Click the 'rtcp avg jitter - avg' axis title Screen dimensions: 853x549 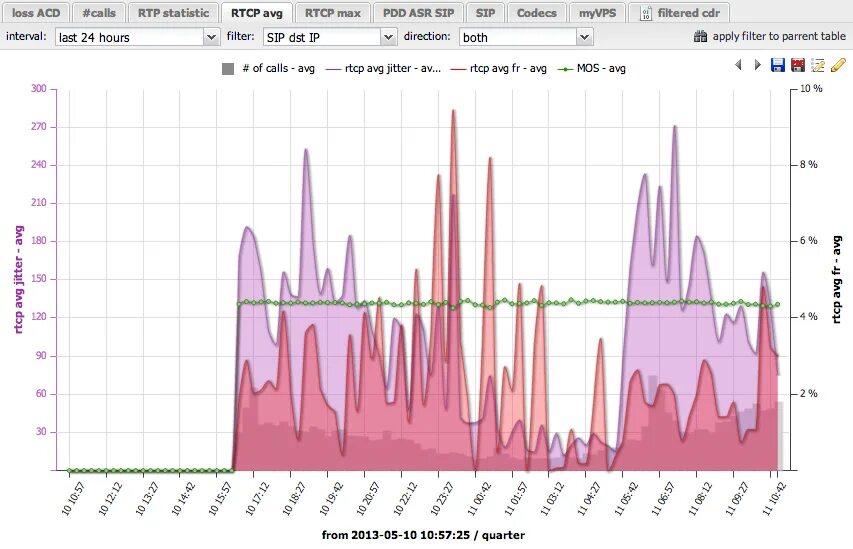(19, 280)
